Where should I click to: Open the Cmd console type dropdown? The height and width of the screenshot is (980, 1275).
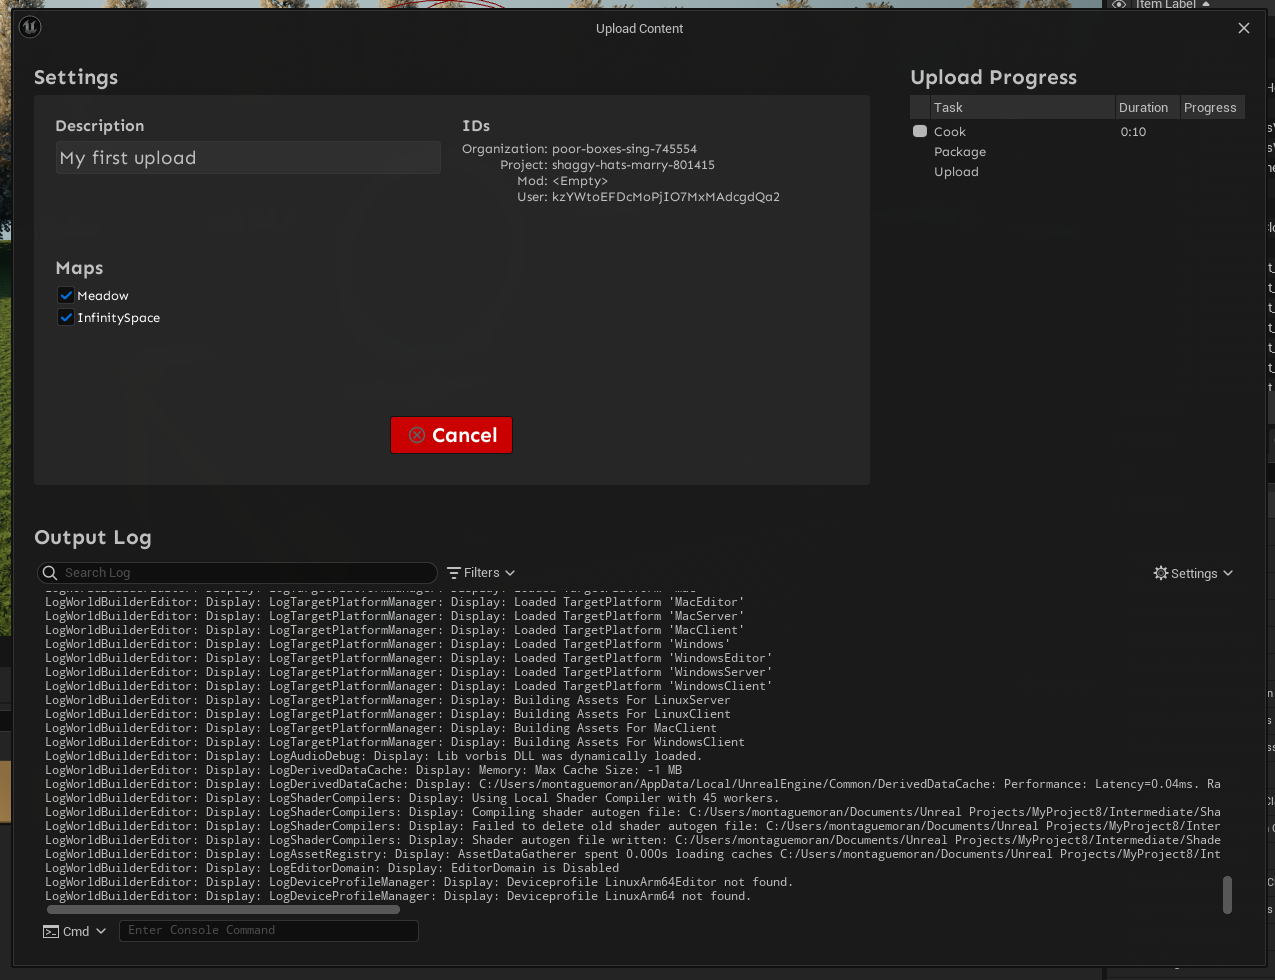(75, 931)
